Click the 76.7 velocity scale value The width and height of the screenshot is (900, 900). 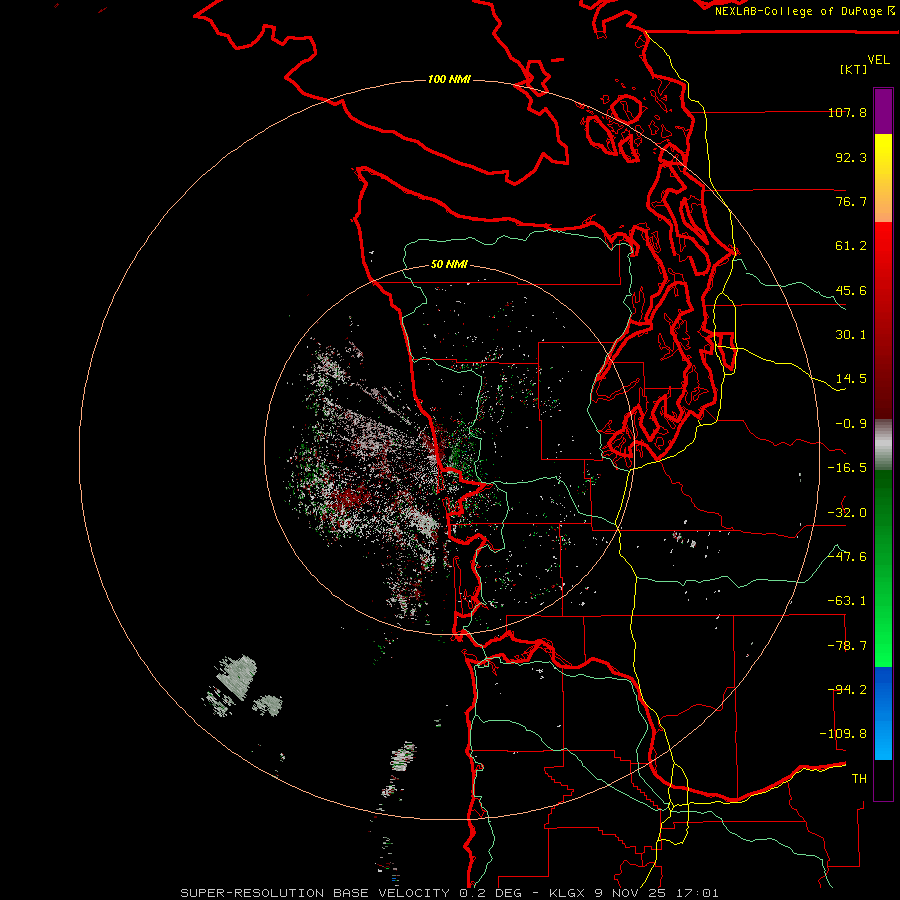click(851, 201)
